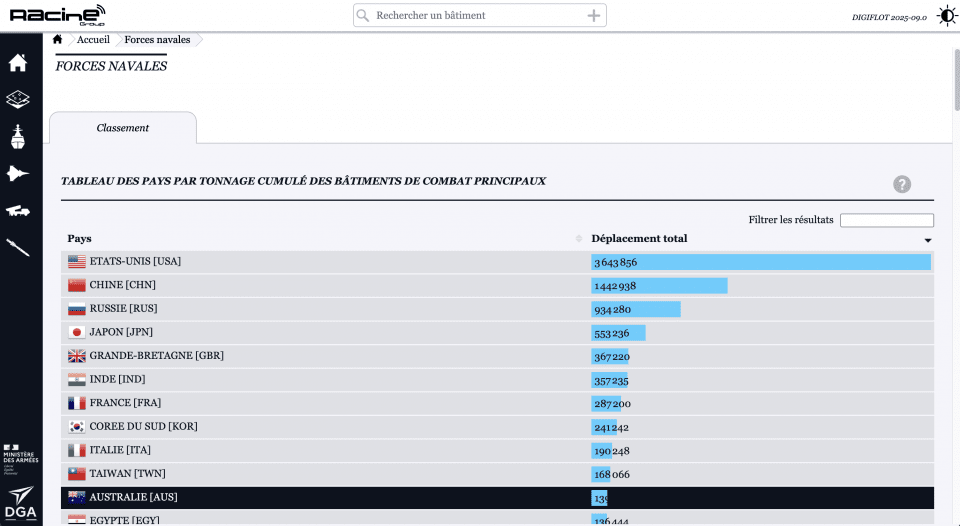Image resolution: width=960 pixels, height=526 pixels.
Task: Sort the Pays column
Action: 579,239
